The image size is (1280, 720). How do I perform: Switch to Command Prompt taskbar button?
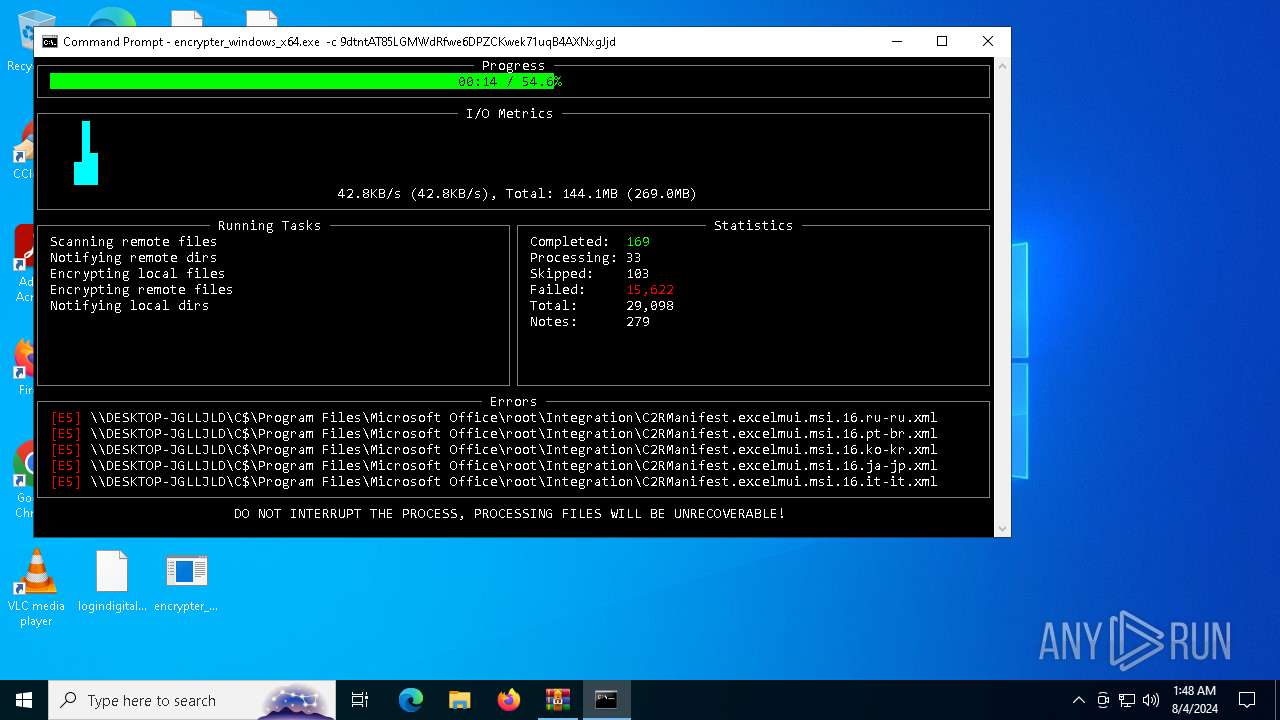tap(606, 700)
